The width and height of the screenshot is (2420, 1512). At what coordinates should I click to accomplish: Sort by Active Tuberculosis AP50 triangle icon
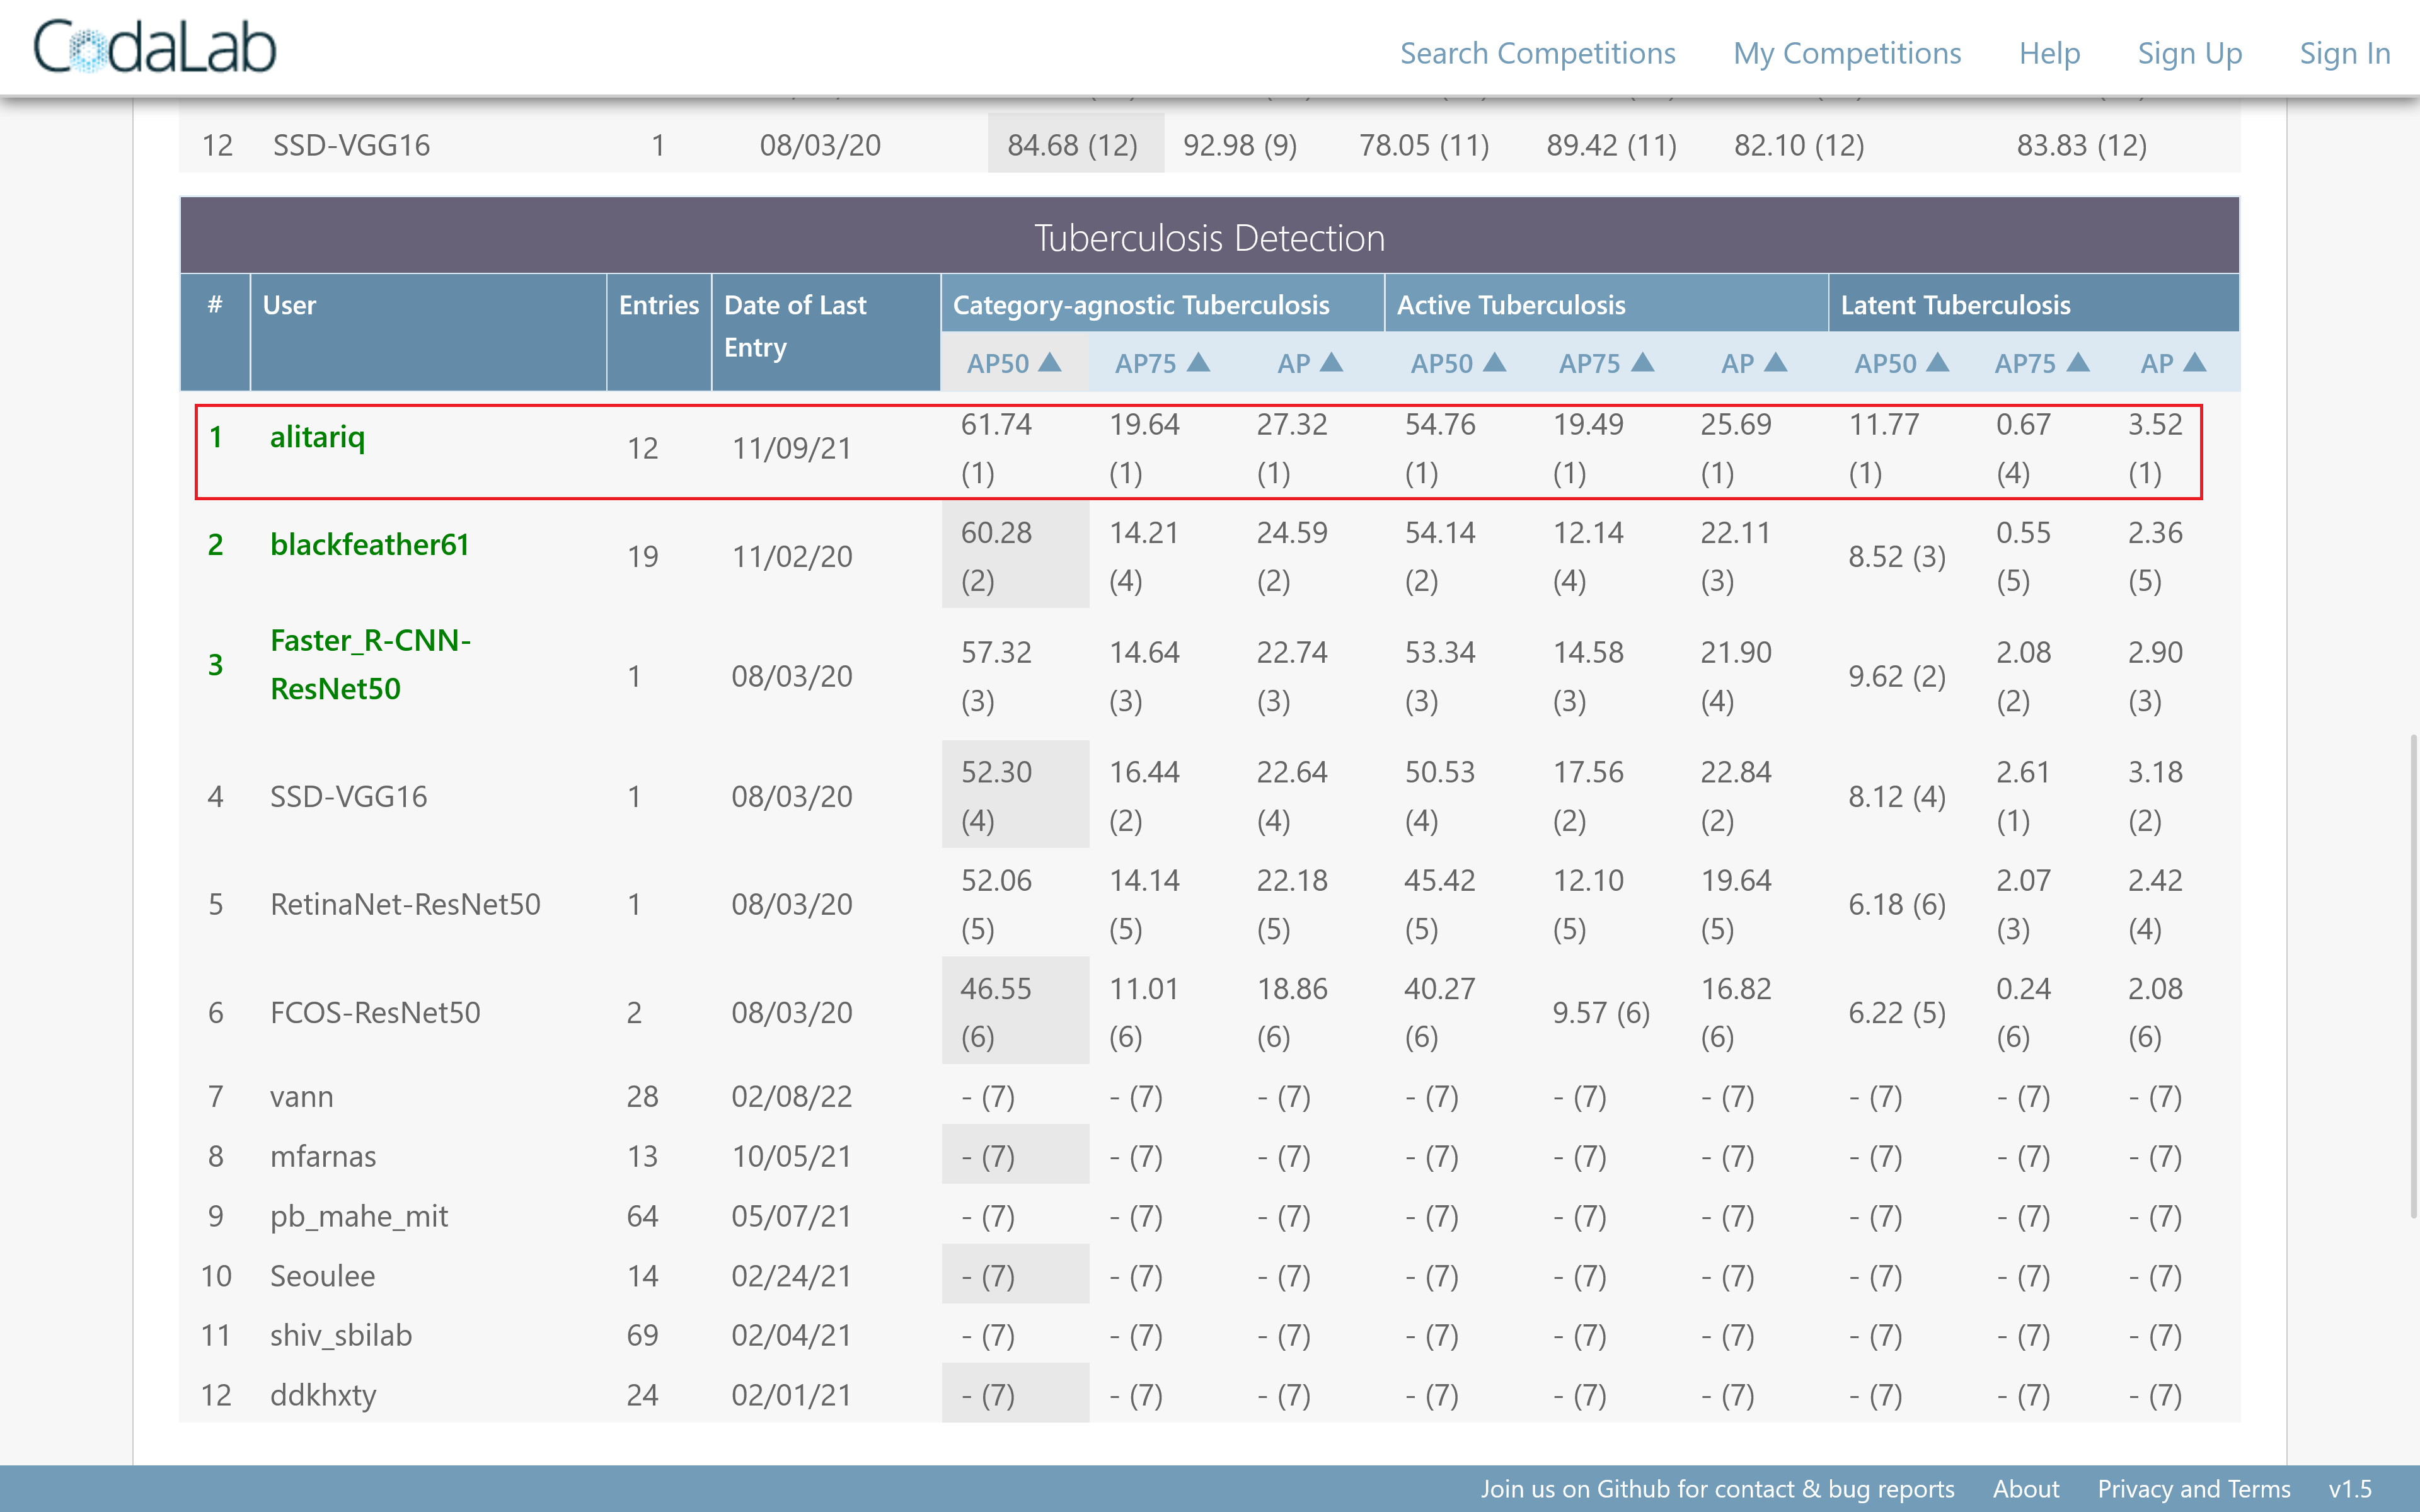click(x=1494, y=362)
